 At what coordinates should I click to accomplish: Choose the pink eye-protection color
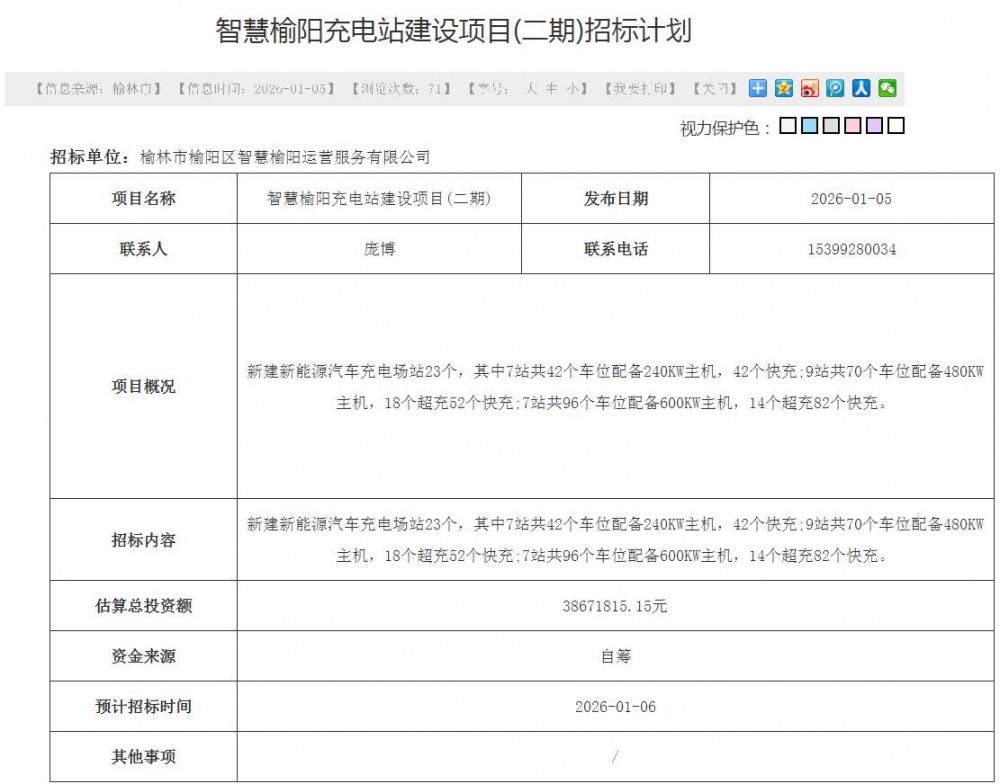[853, 126]
